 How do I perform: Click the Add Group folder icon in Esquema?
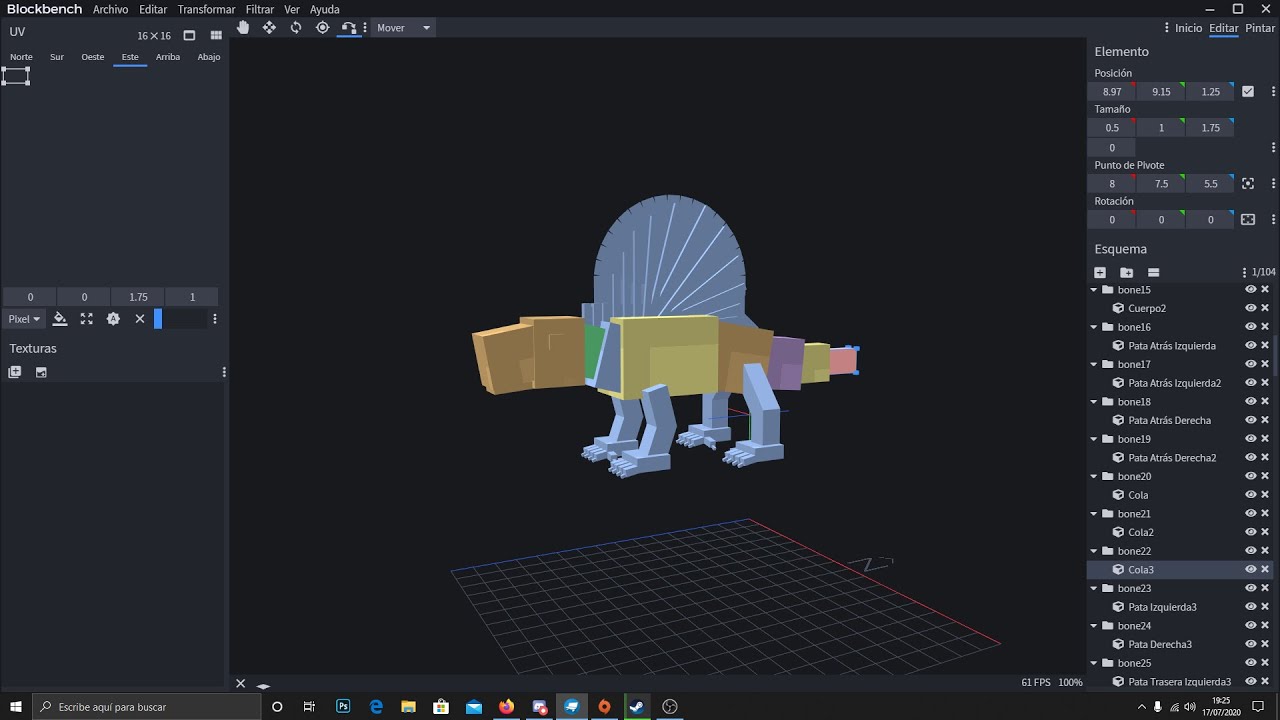click(x=1126, y=272)
